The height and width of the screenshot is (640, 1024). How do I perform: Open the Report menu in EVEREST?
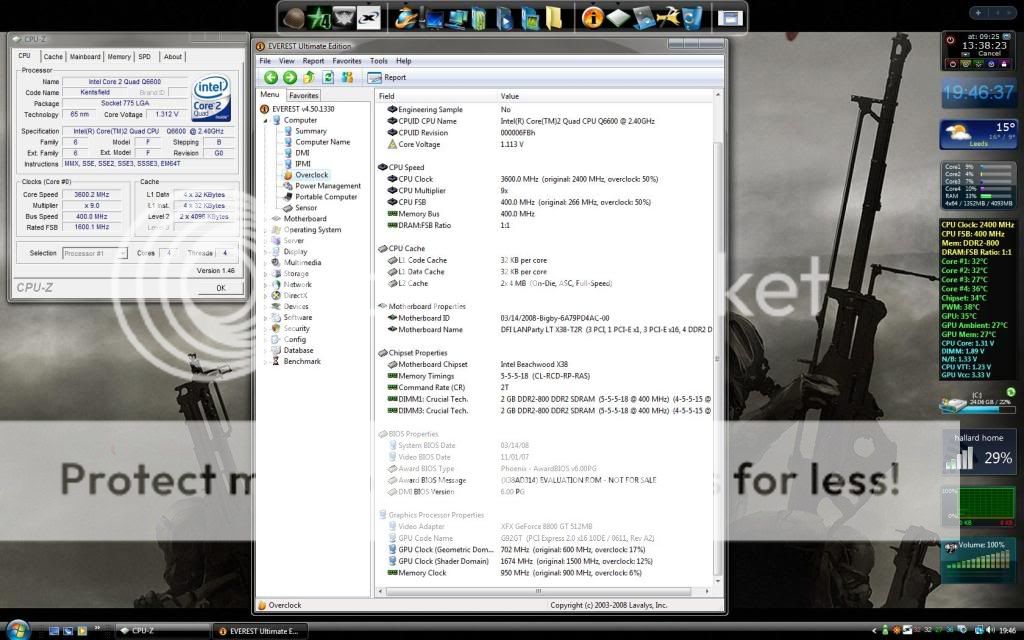coord(313,61)
